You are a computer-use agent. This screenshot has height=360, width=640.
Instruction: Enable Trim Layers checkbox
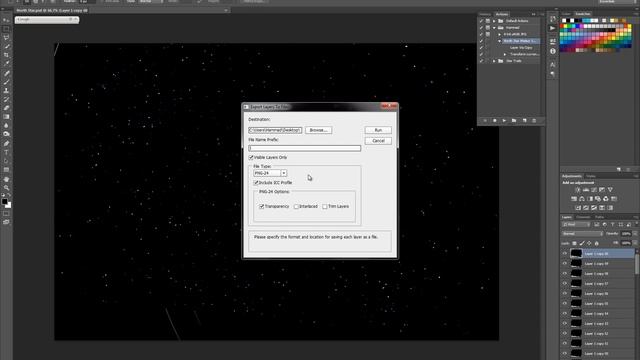click(324, 207)
